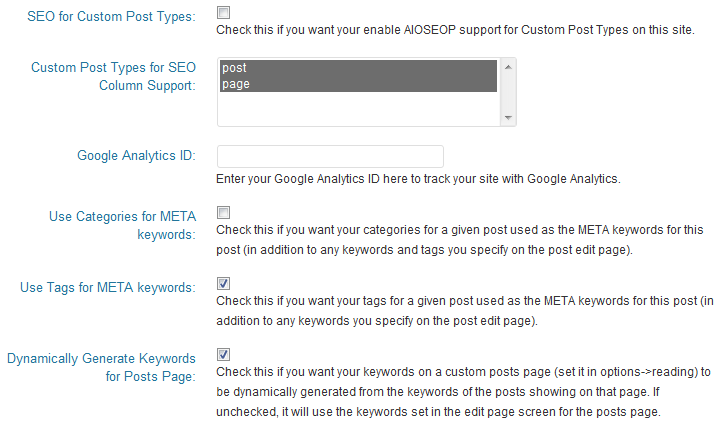
Task: Enable the SEO for Custom Post Types checkbox
Action: coord(223,13)
